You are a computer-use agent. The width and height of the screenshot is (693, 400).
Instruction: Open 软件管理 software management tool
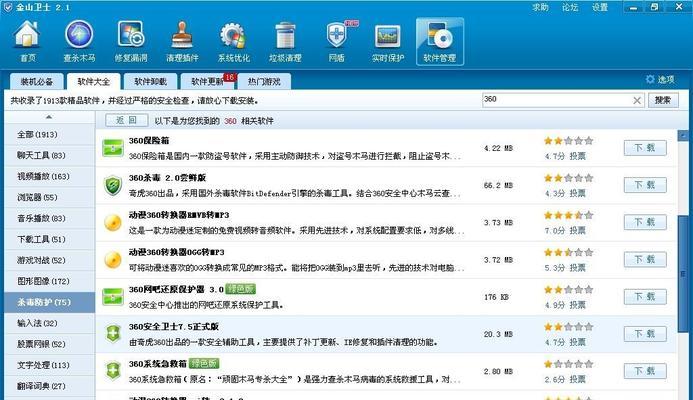pos(440,41)
